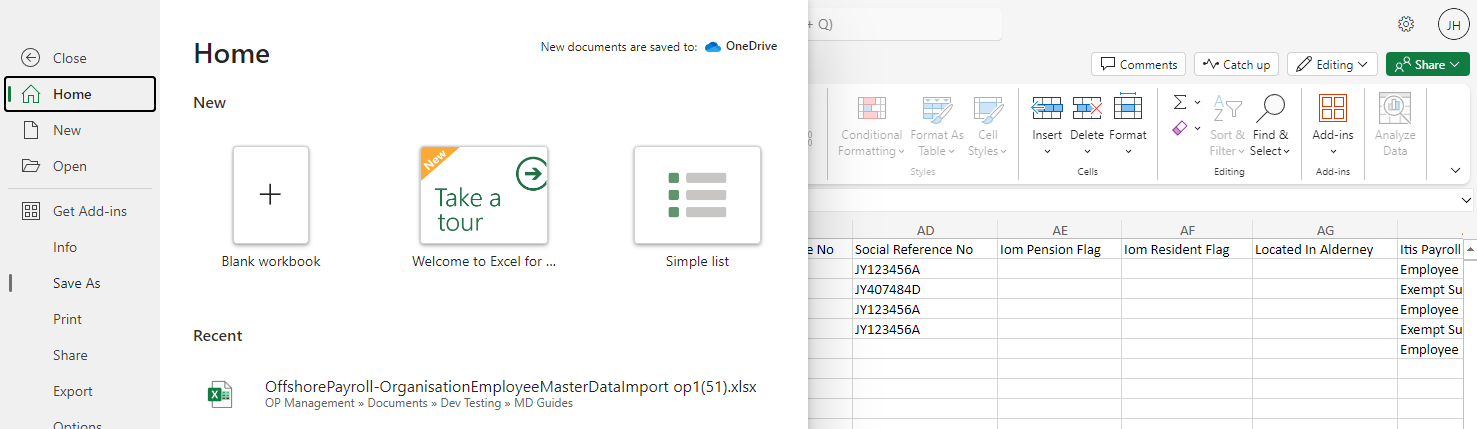Click the Excel file icon in Recent

click(x=219, y=394)
